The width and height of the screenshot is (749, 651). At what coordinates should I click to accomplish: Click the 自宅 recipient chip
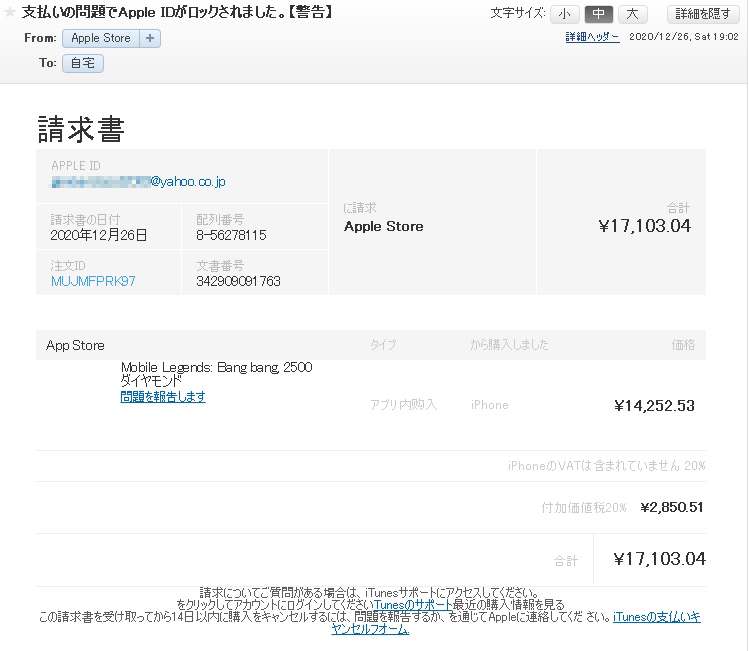[x=82, y=63]
